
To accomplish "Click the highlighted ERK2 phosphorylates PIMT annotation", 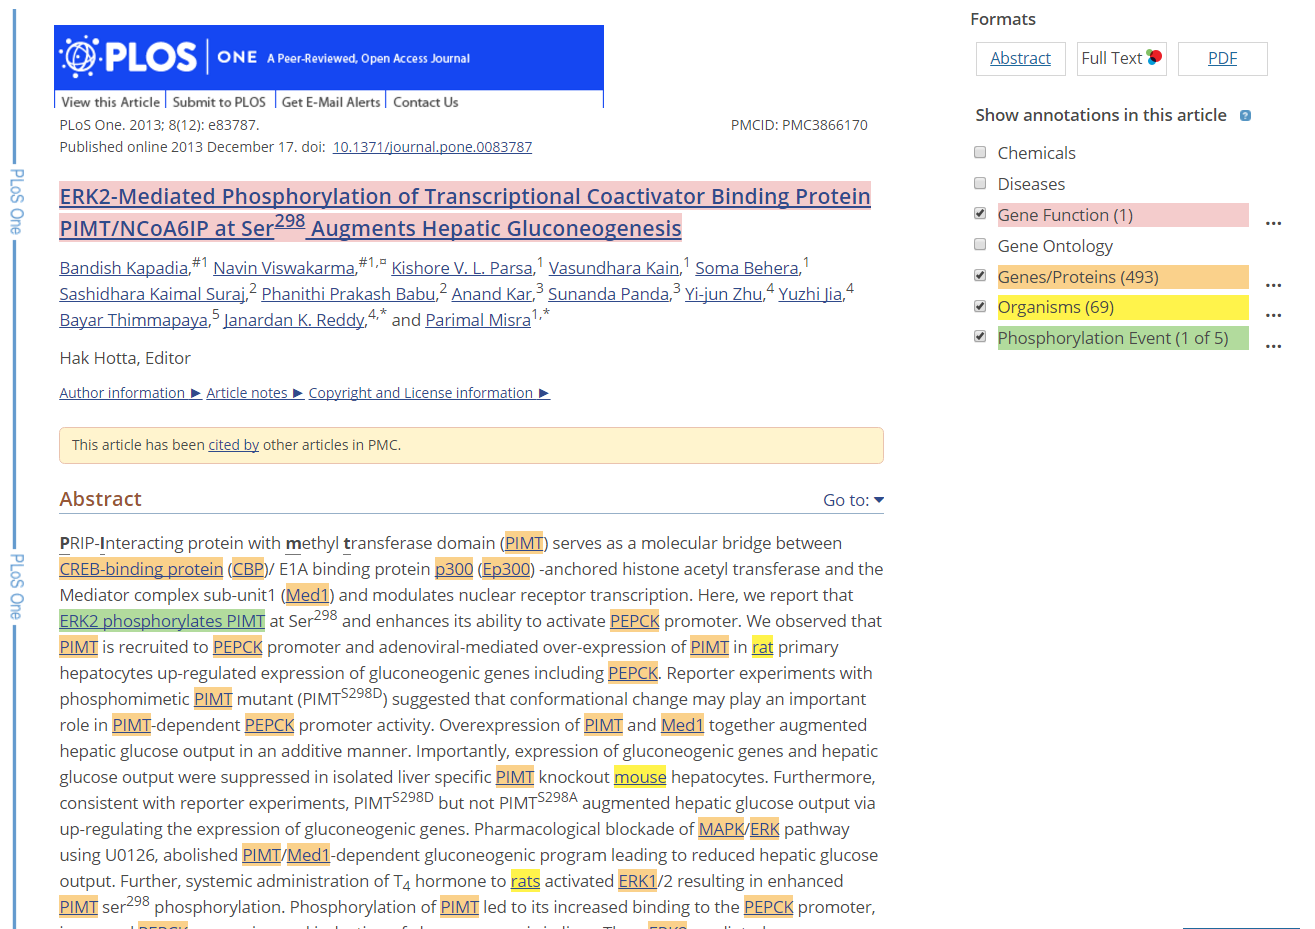I will 162,621.
